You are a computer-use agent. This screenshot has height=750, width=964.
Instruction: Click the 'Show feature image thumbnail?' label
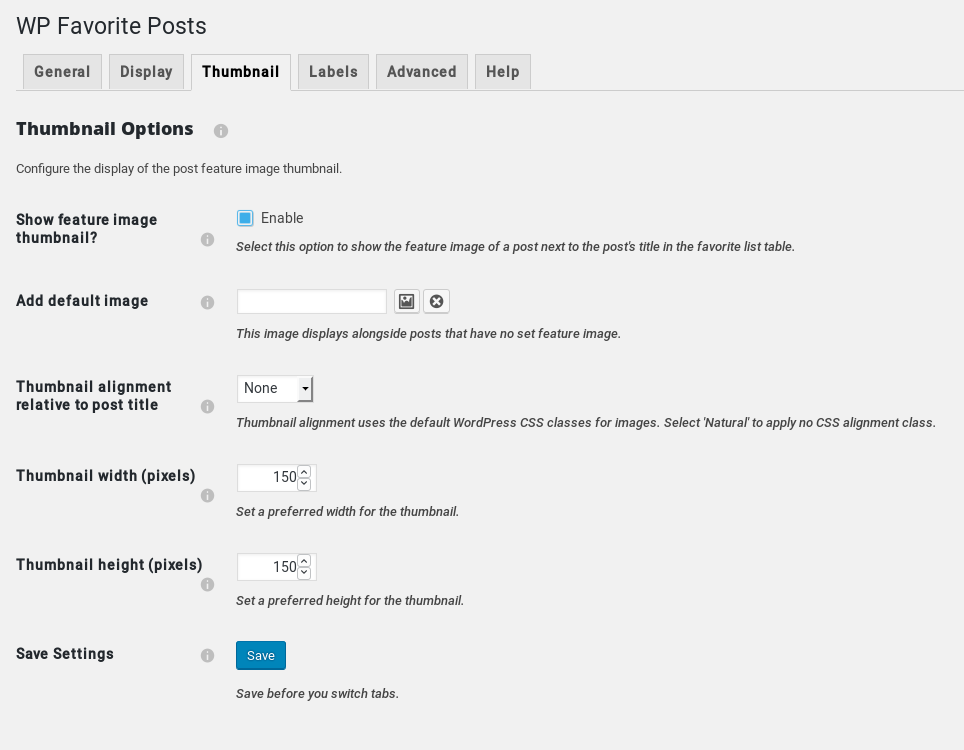(x=87, y=229)
